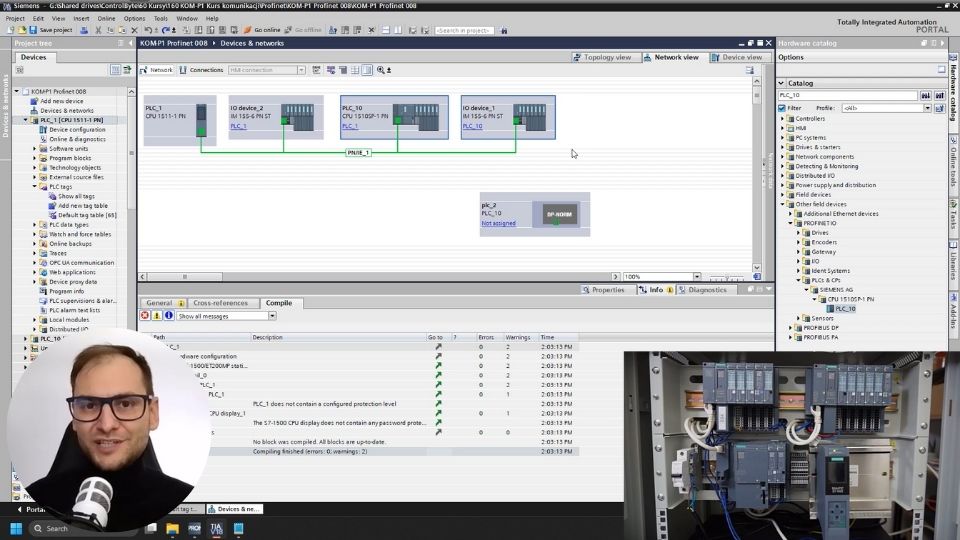Open the Profile All dropdown
Viewport: 960px width, 540px height.
click(928, 108)
